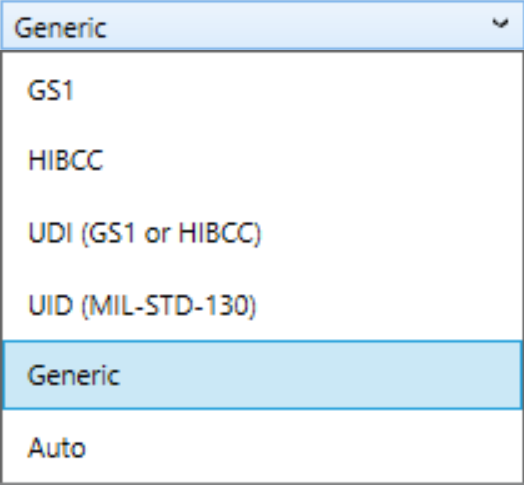Choose the HIBCC option
The image size is (524, 485).
pos(262,160)
